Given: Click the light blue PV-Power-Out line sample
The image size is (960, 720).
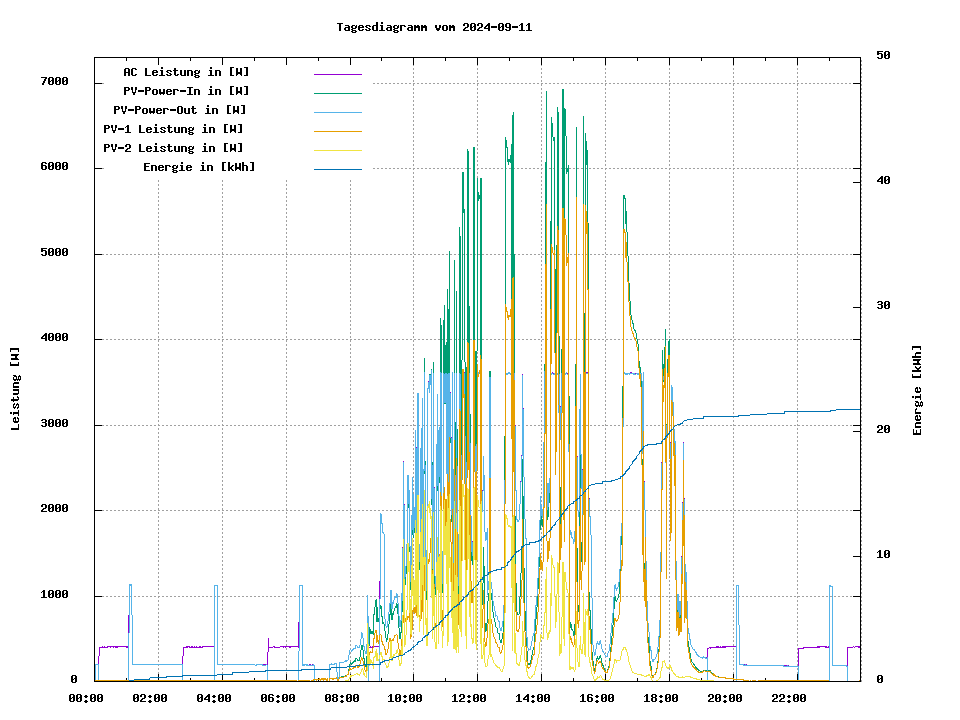Looking at the screenshot, I should 337,111.
